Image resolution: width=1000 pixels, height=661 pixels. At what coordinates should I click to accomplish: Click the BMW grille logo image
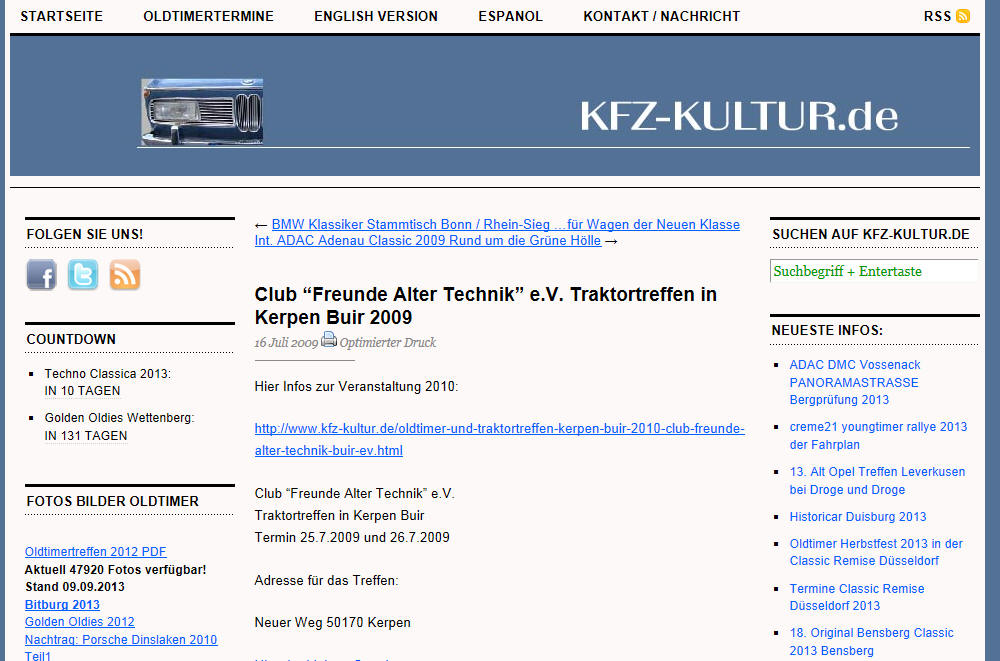(x=202, y=112)
